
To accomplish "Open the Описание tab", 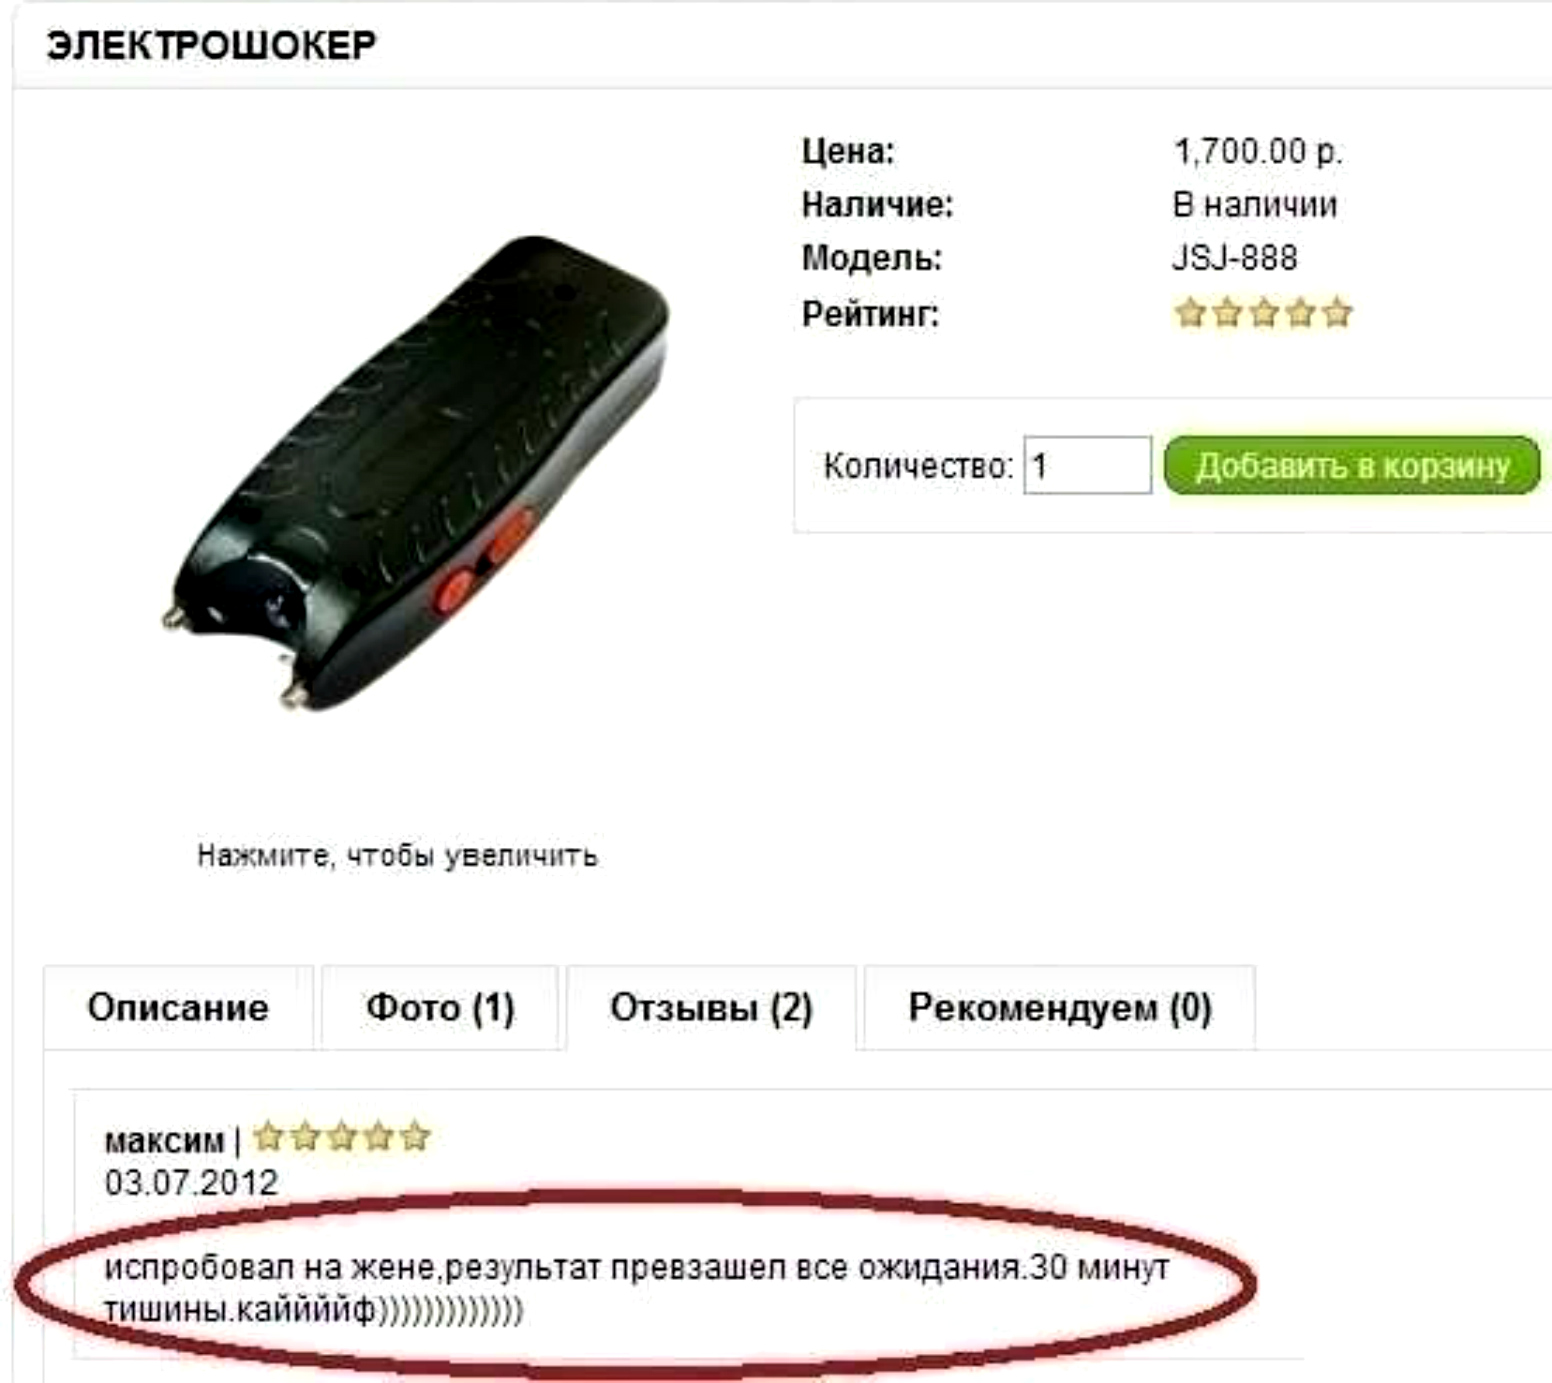I will 178,1008.
